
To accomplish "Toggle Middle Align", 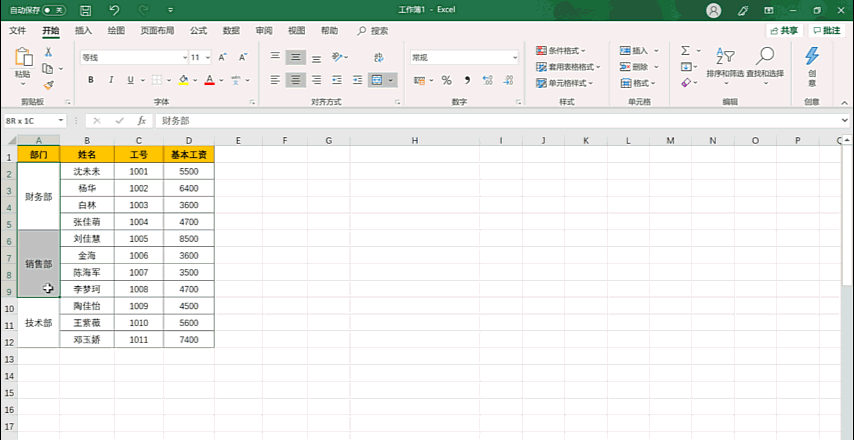I will 296,57.
